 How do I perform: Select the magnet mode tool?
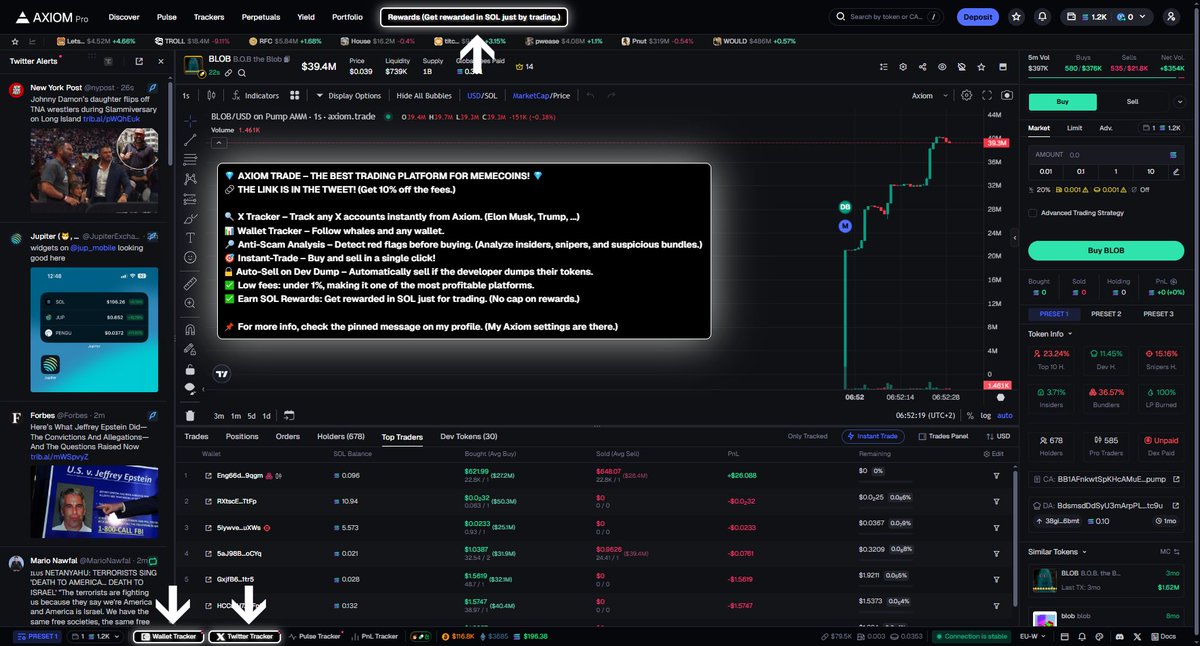pyautogui.click(x=191, y=329)
